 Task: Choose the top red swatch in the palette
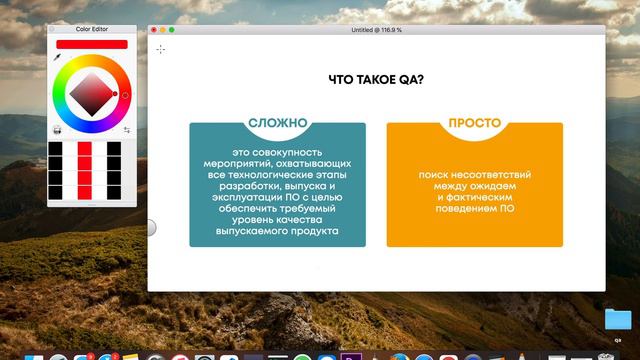coord(84,149)
